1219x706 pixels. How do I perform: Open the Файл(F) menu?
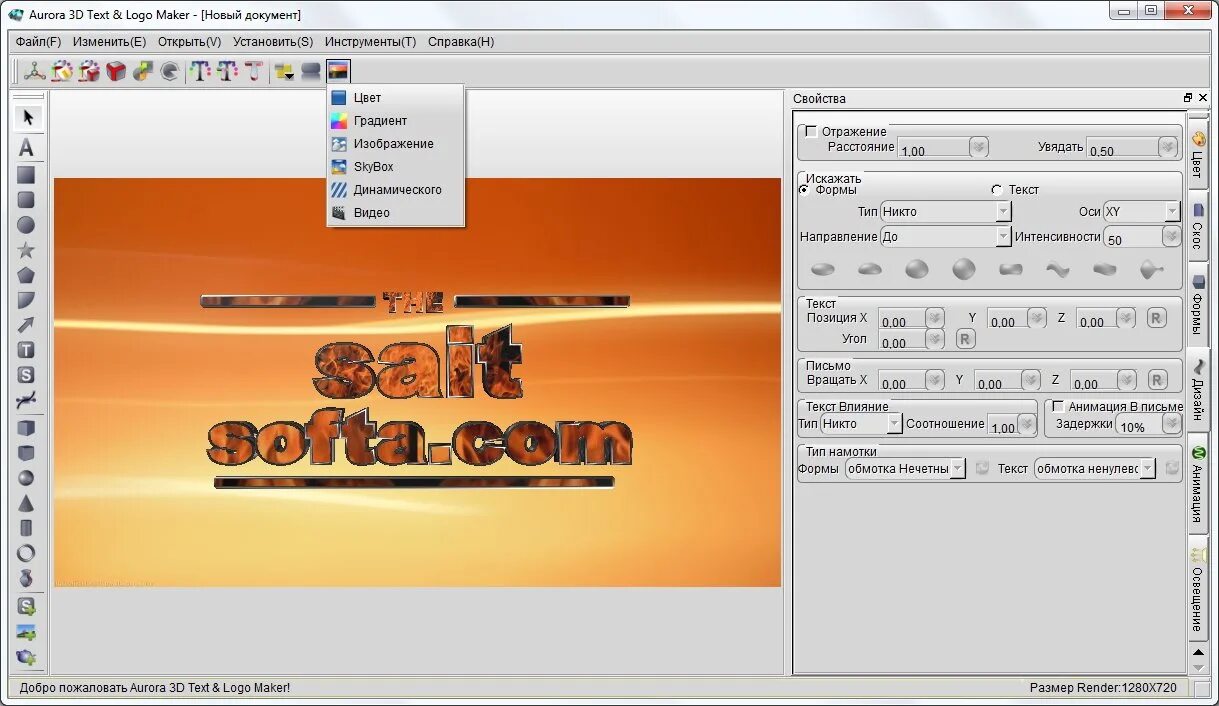(38, 42)
